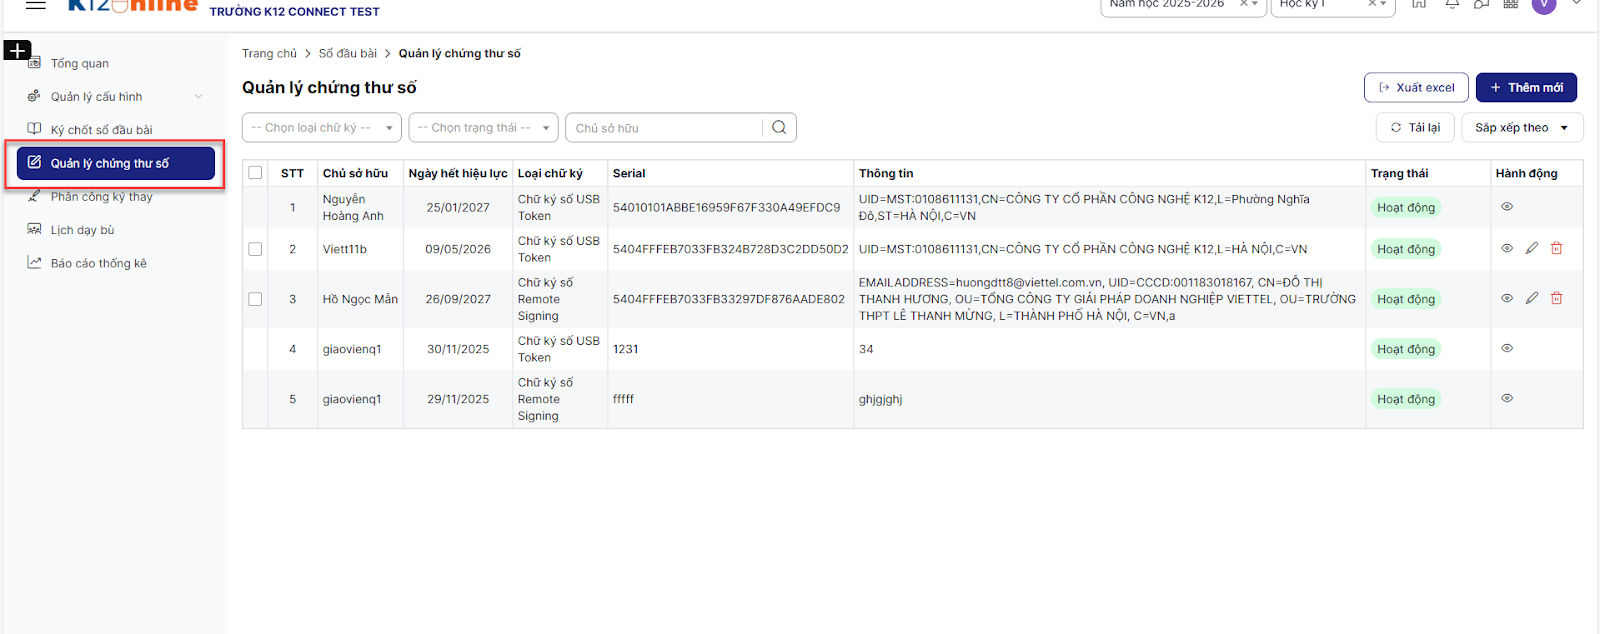This screenshot has width=1600, height=634.
Task: Tick the select-all checkbox in table header
Action: click(255, 173)
